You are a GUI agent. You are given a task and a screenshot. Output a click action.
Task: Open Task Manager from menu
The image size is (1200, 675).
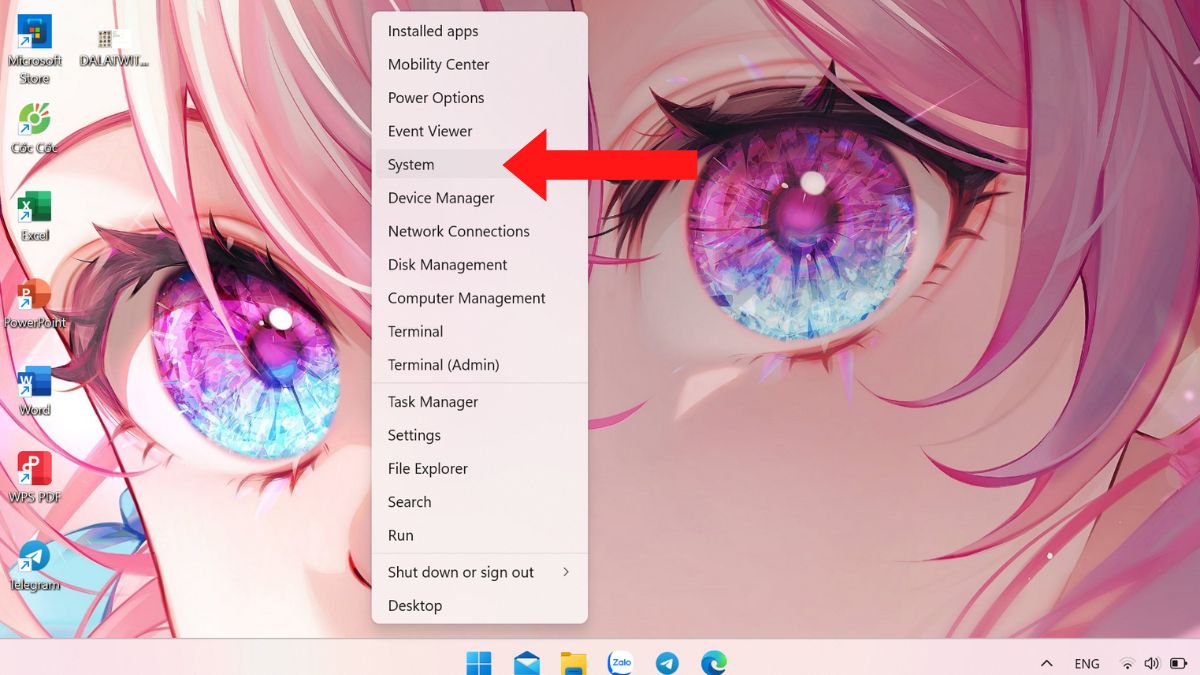[x=480, y=402]
